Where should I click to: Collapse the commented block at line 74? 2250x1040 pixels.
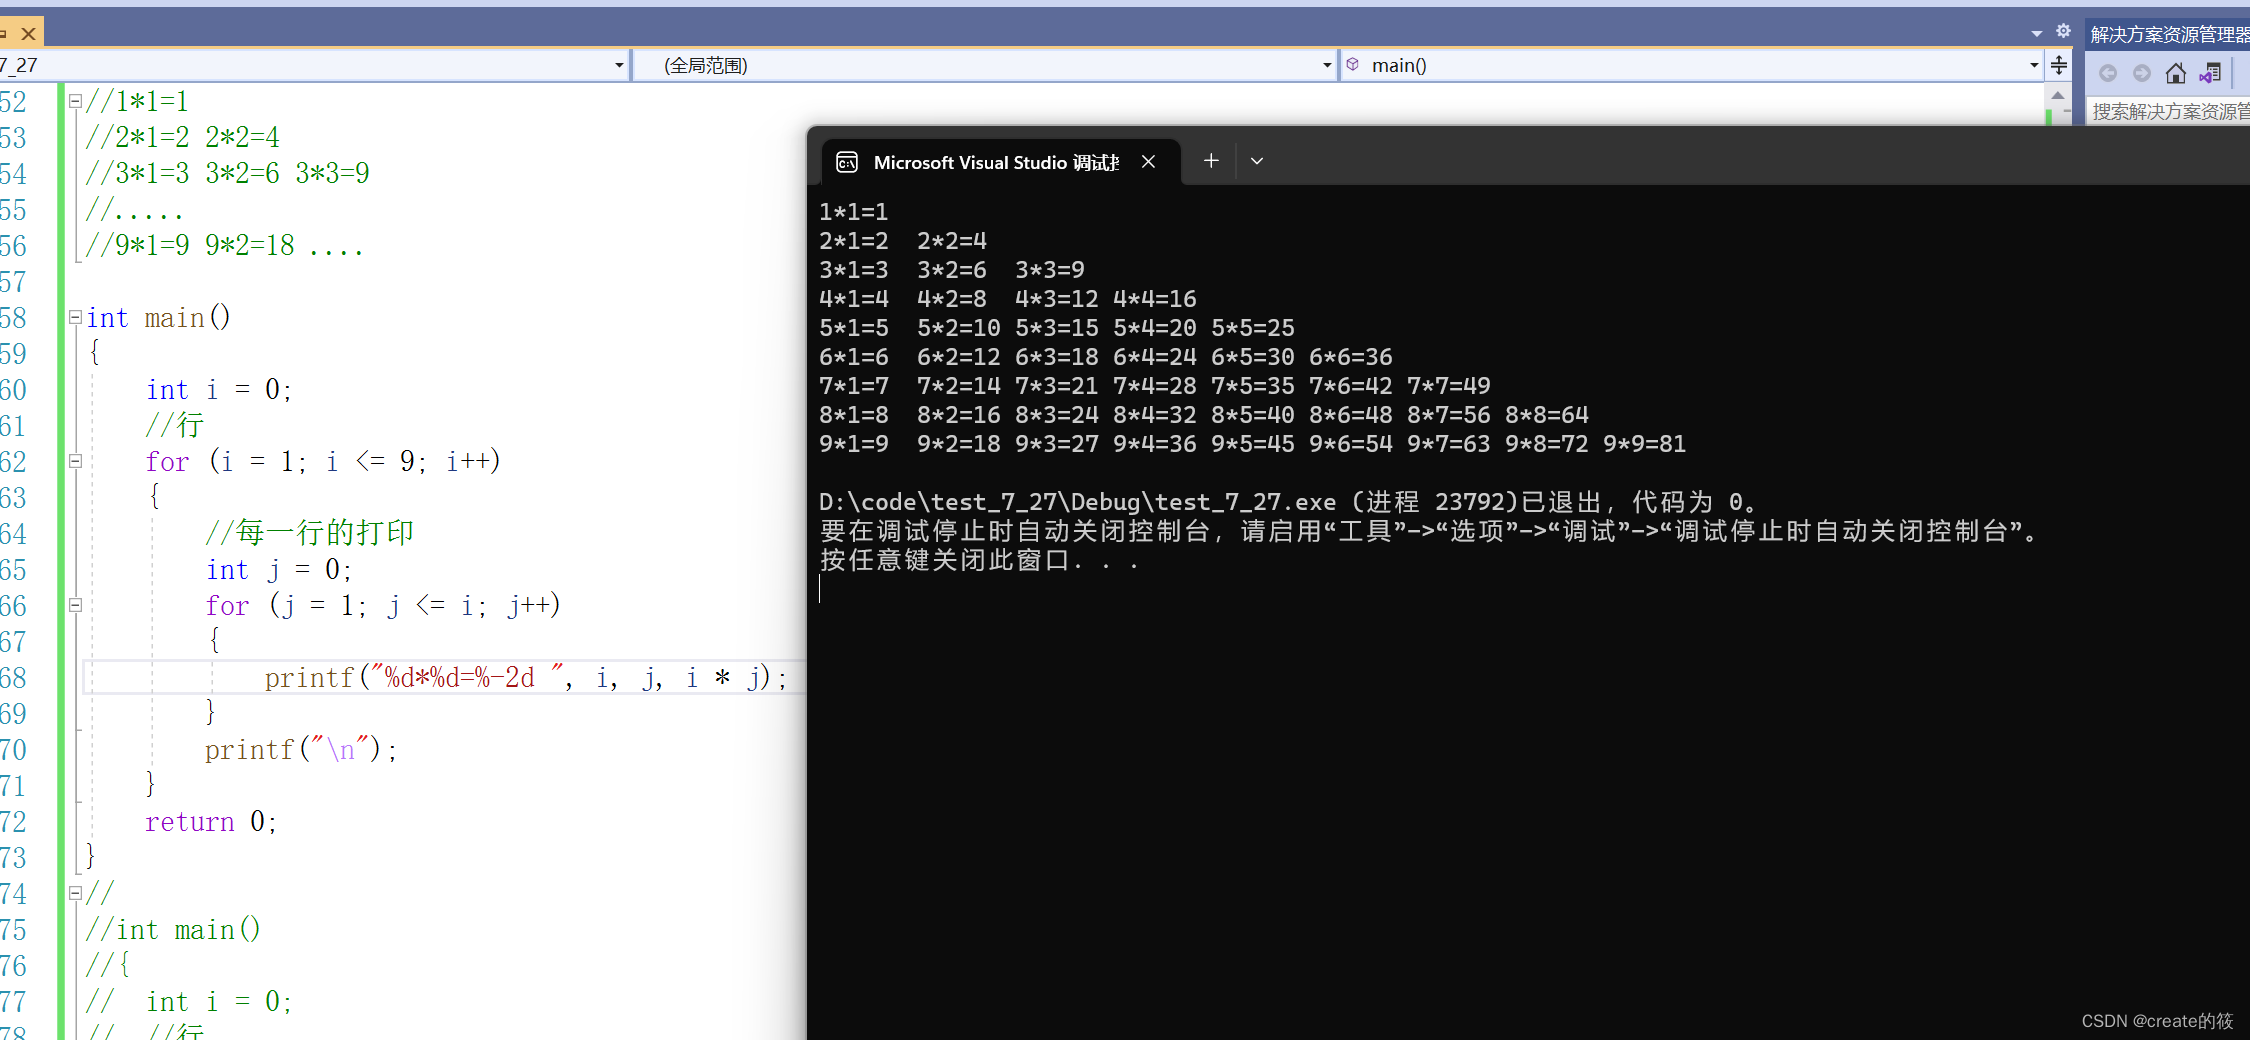pyautogui.click(x=75, y=893)
